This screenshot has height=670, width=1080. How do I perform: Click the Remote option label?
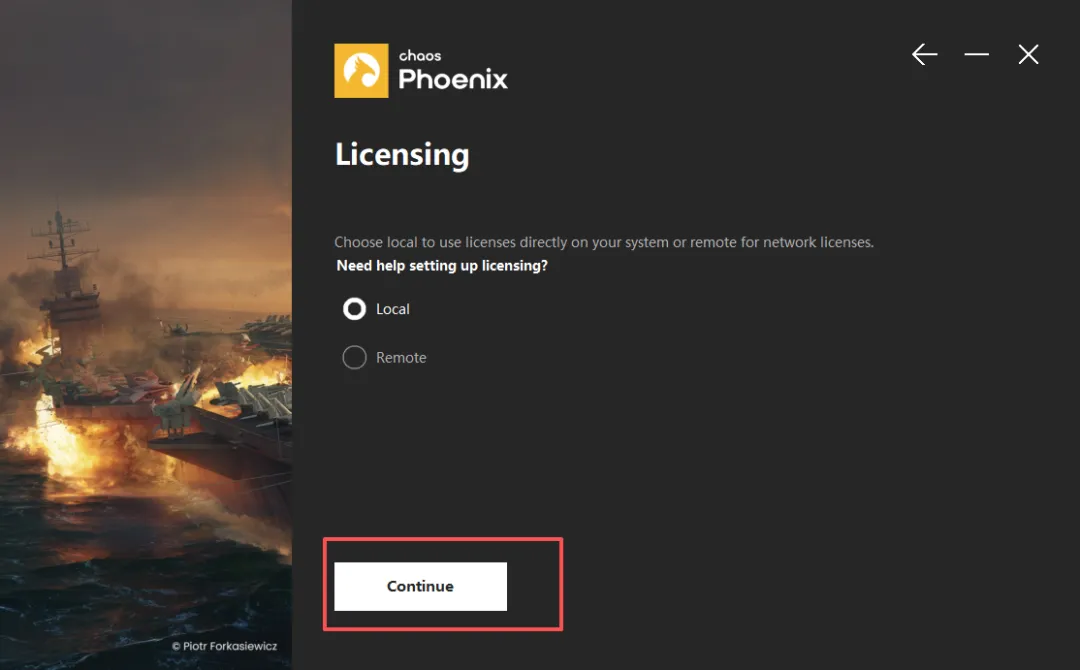401,357
